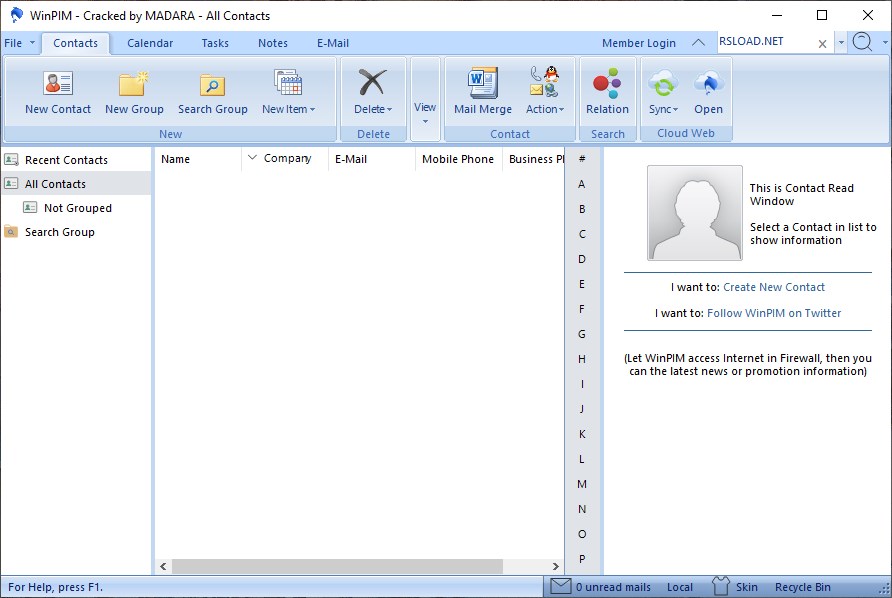The image size is (892, 598).
Task: Jump to letter M in index
Action: [581, 484]
